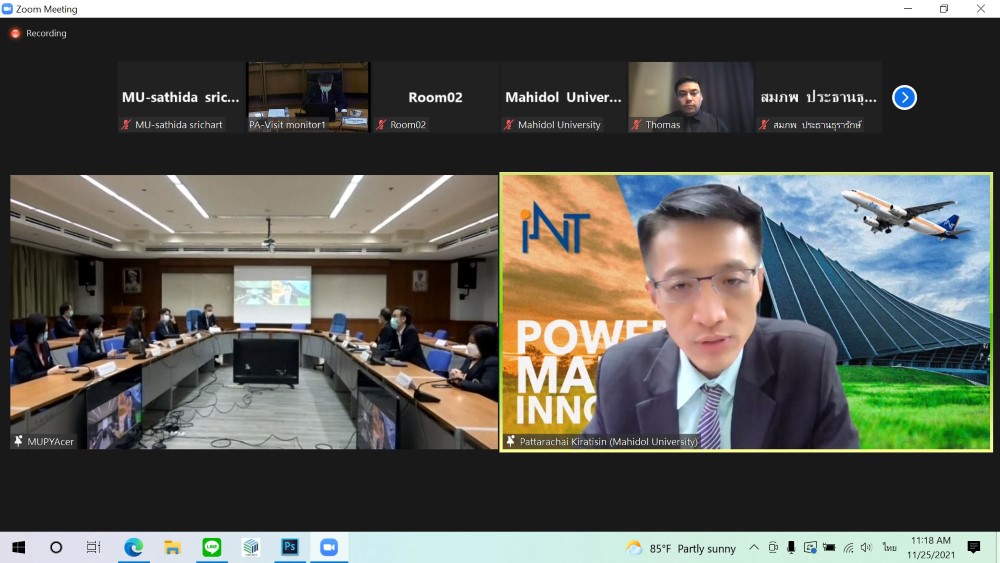Open Microsoft Edge in the taskbar
The height and width of the screenshot is (563, 1000).
133,547
